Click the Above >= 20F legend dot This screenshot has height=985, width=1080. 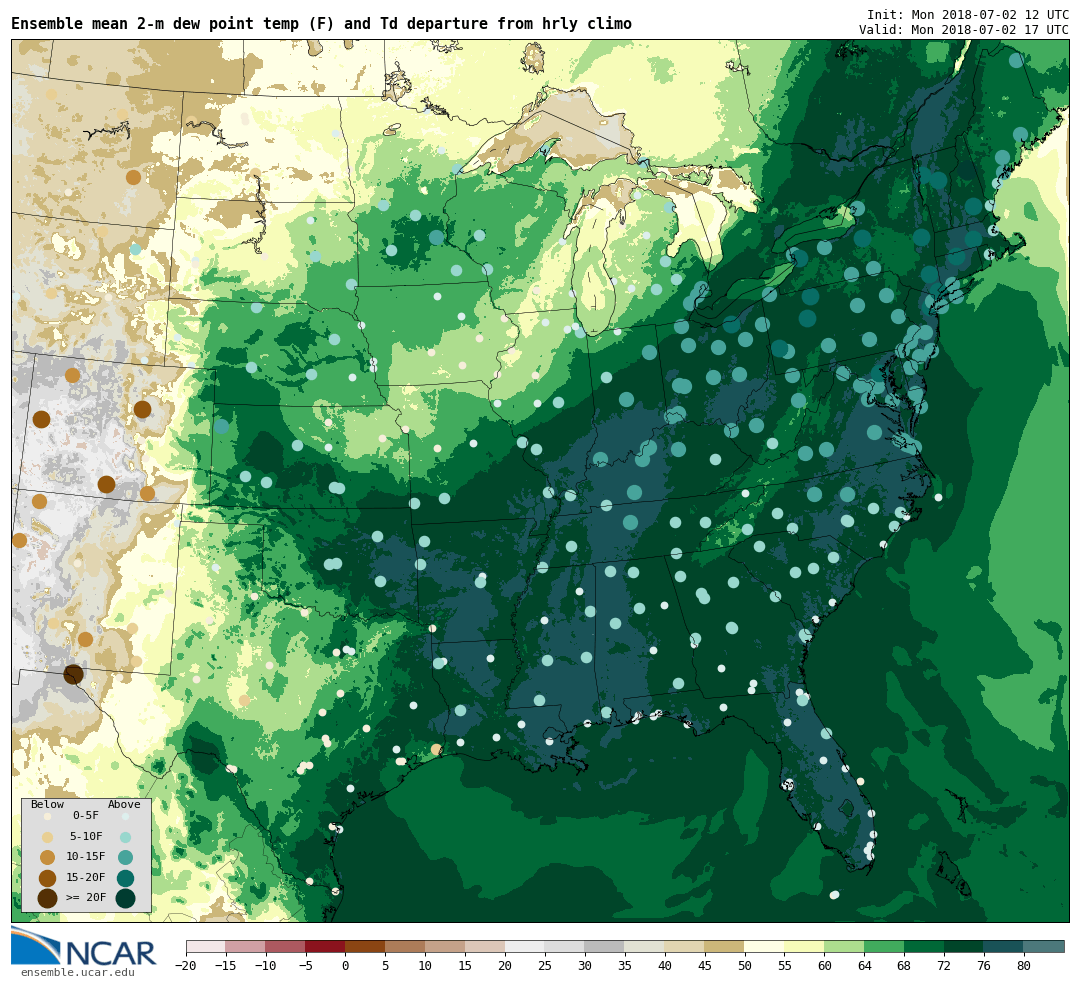pos(125,898)
